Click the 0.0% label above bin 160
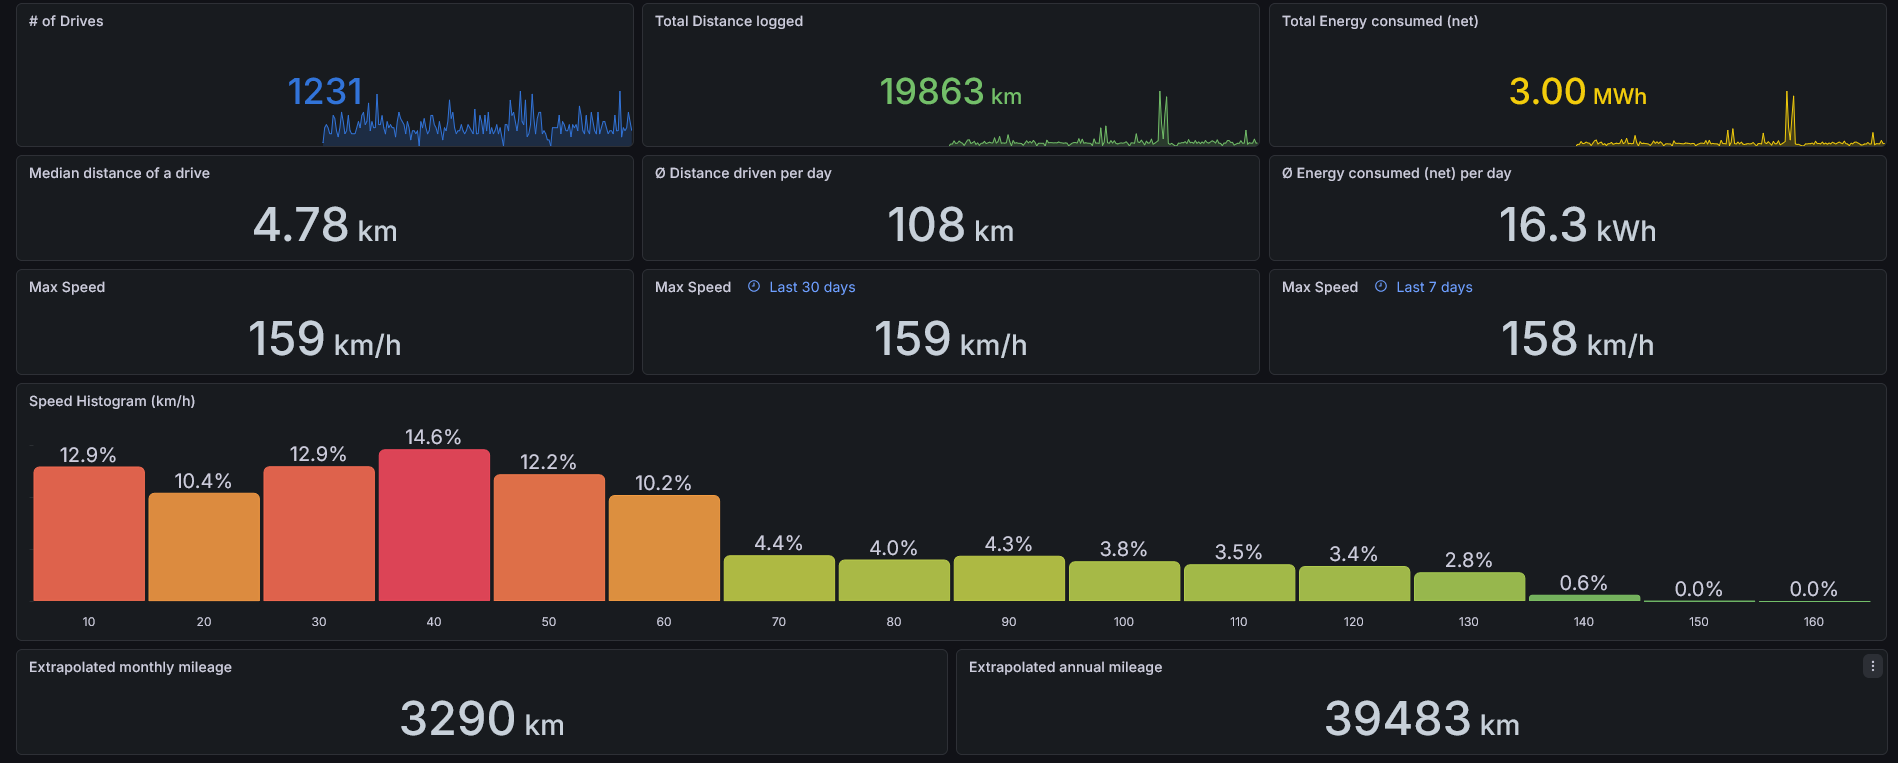The image size is (1898, 763). 1814,589
